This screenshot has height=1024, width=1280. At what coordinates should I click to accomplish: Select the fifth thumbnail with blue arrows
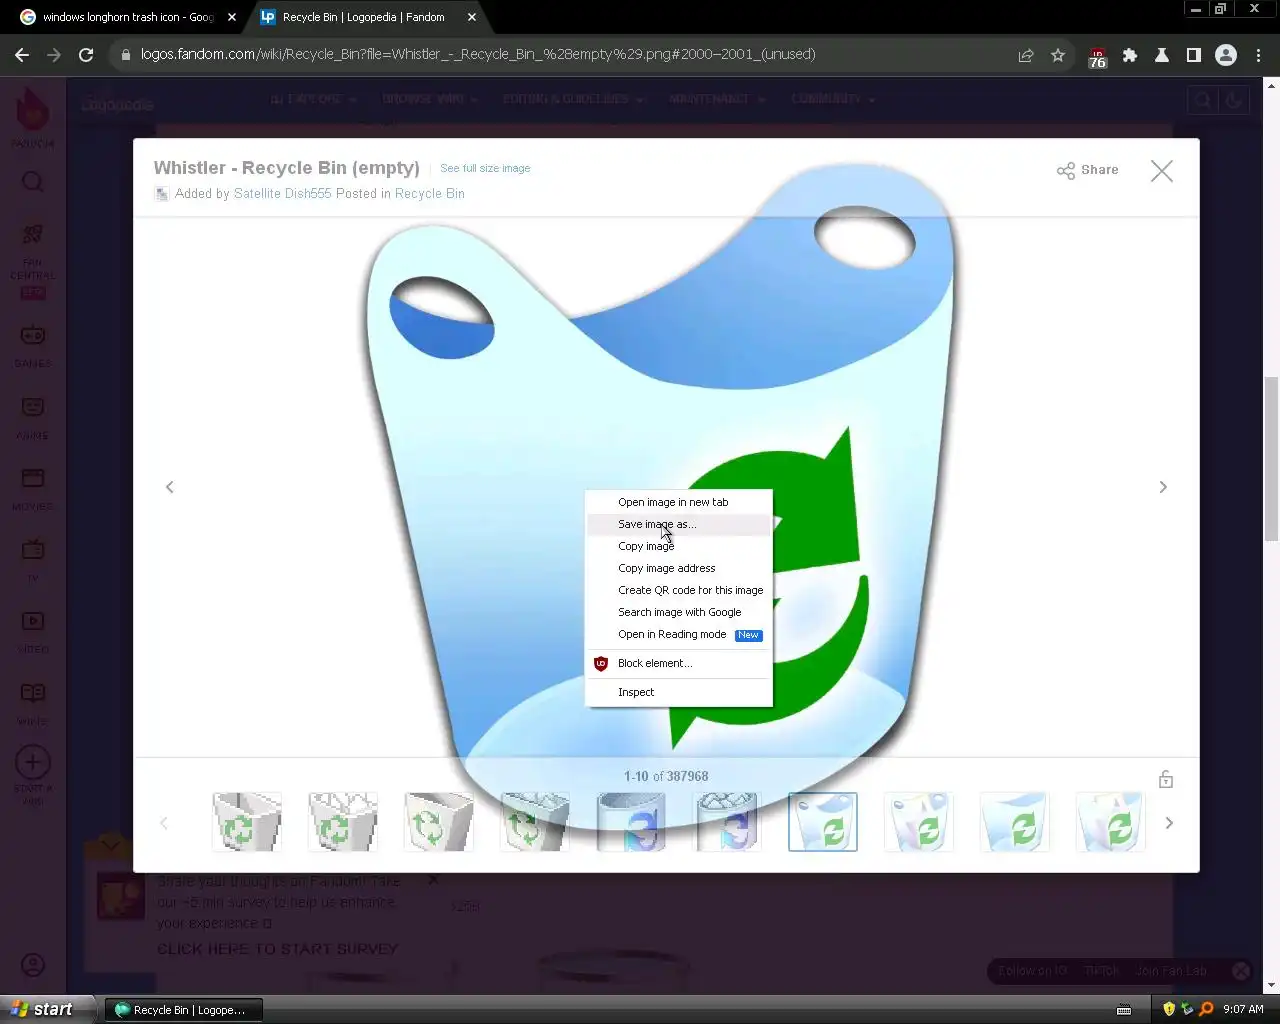coord(631,822)
